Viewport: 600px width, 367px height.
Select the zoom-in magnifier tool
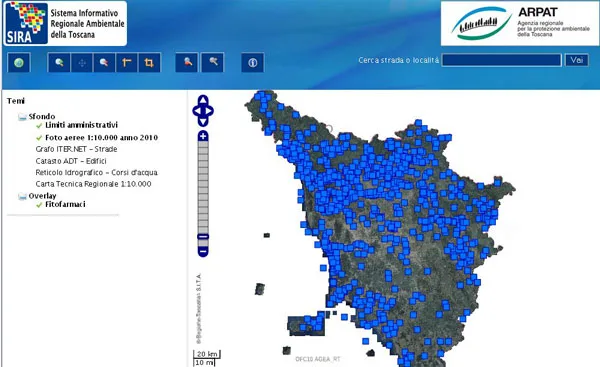59,63
